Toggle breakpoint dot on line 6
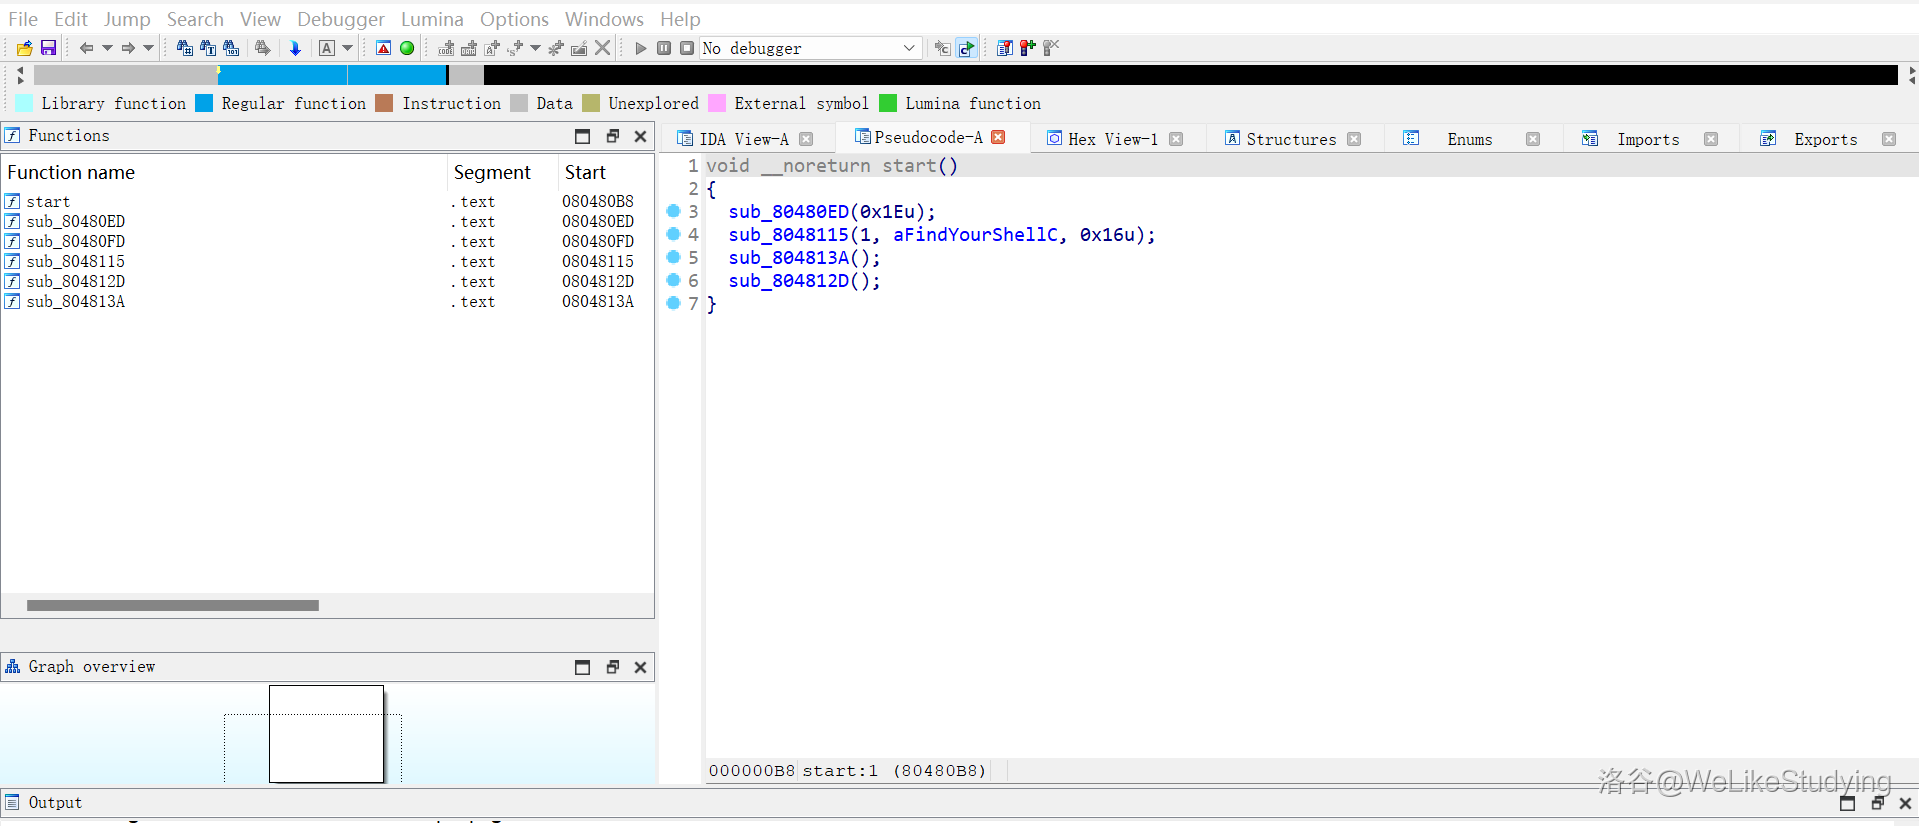 click(x=673, y=280)
